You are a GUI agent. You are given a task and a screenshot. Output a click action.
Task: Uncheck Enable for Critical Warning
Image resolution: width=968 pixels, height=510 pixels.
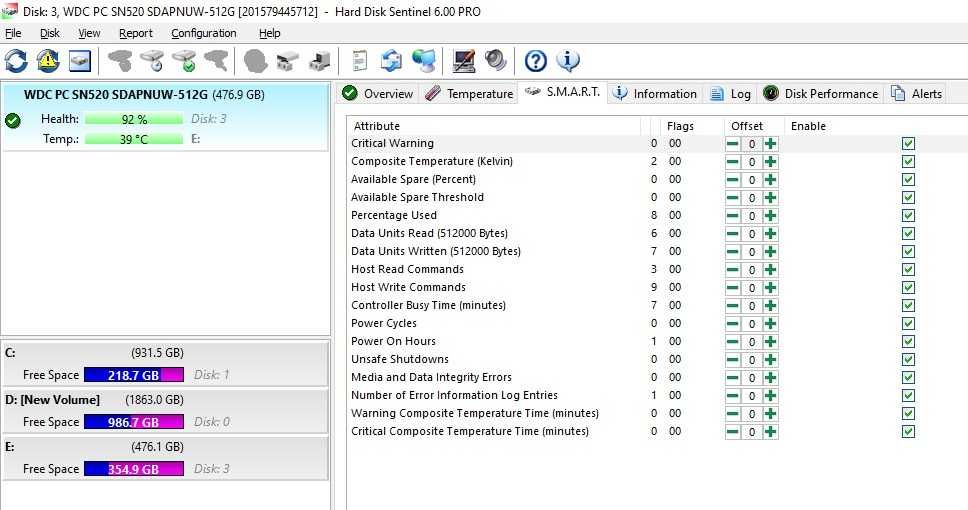pyautogui.click(x=908, y=144)
